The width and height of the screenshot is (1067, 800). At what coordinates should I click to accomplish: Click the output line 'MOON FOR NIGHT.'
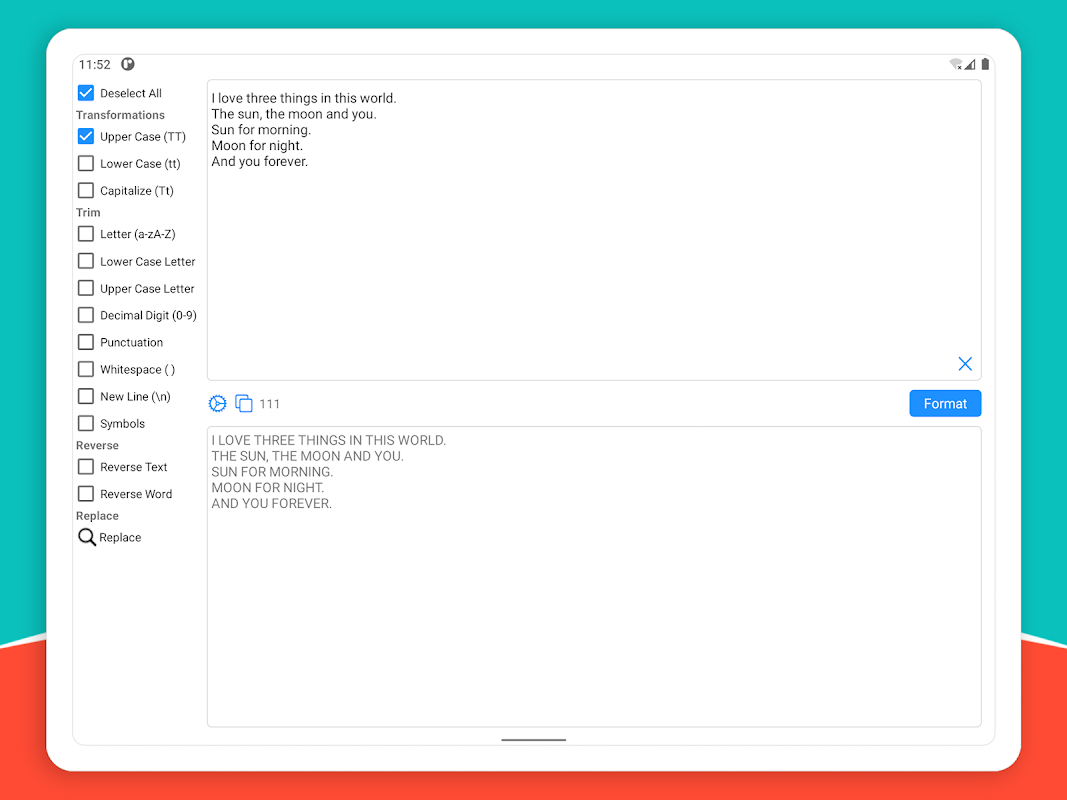click(x=268, y=488)
